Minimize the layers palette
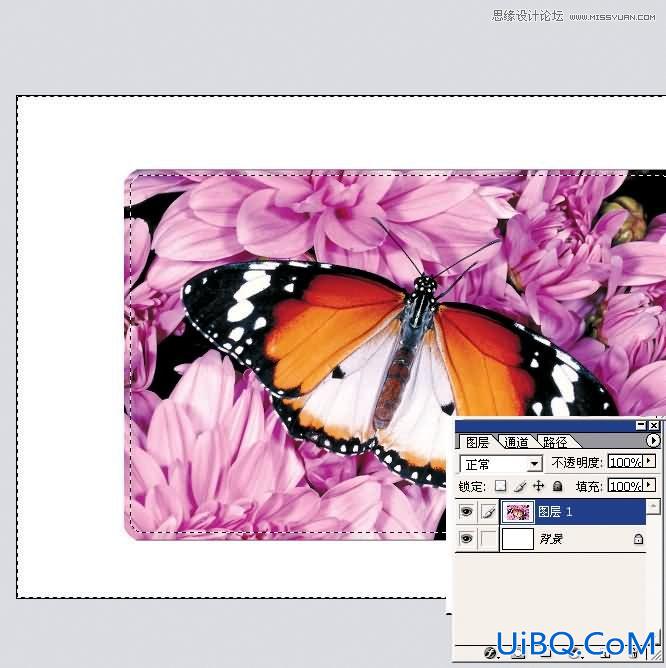666x668 pixels. coord(640,425)
